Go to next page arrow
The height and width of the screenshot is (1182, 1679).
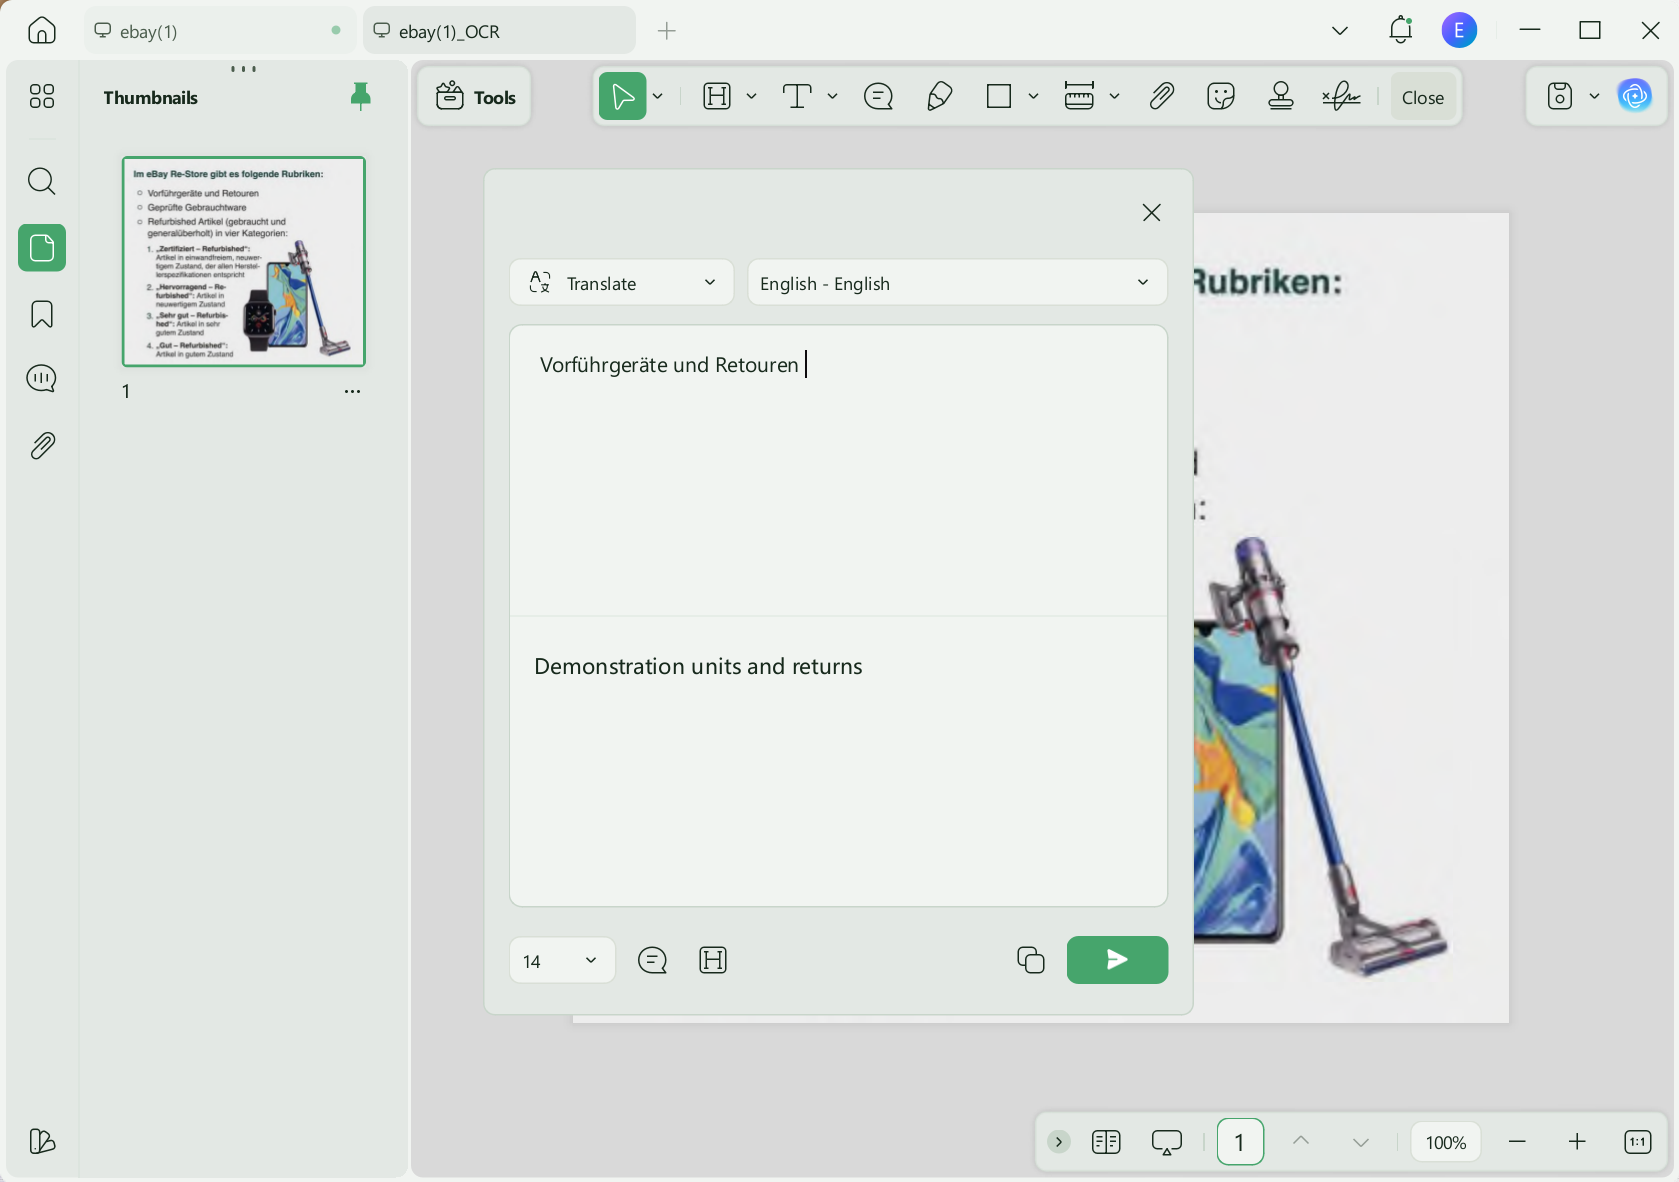pyautogui.click(x=1361, y=1141)
